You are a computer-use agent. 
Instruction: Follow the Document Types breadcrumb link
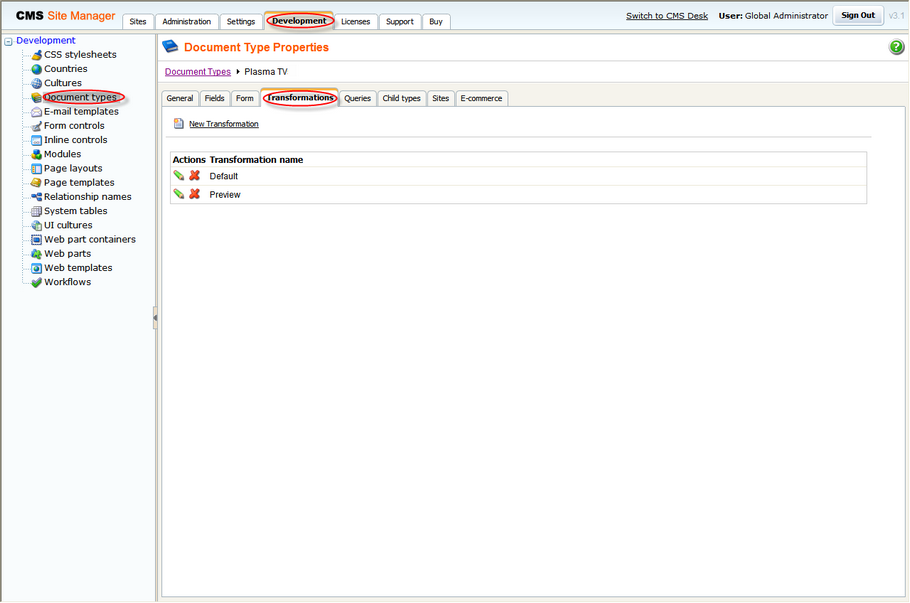pyautogui.click(x=198, y=72)
